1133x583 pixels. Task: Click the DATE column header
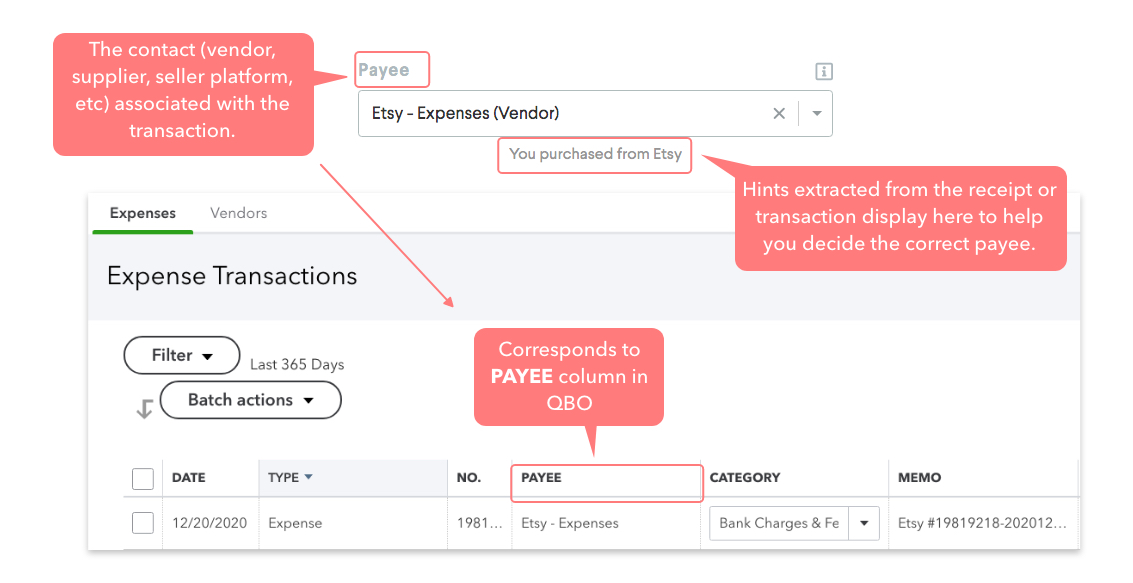(188, 478)
